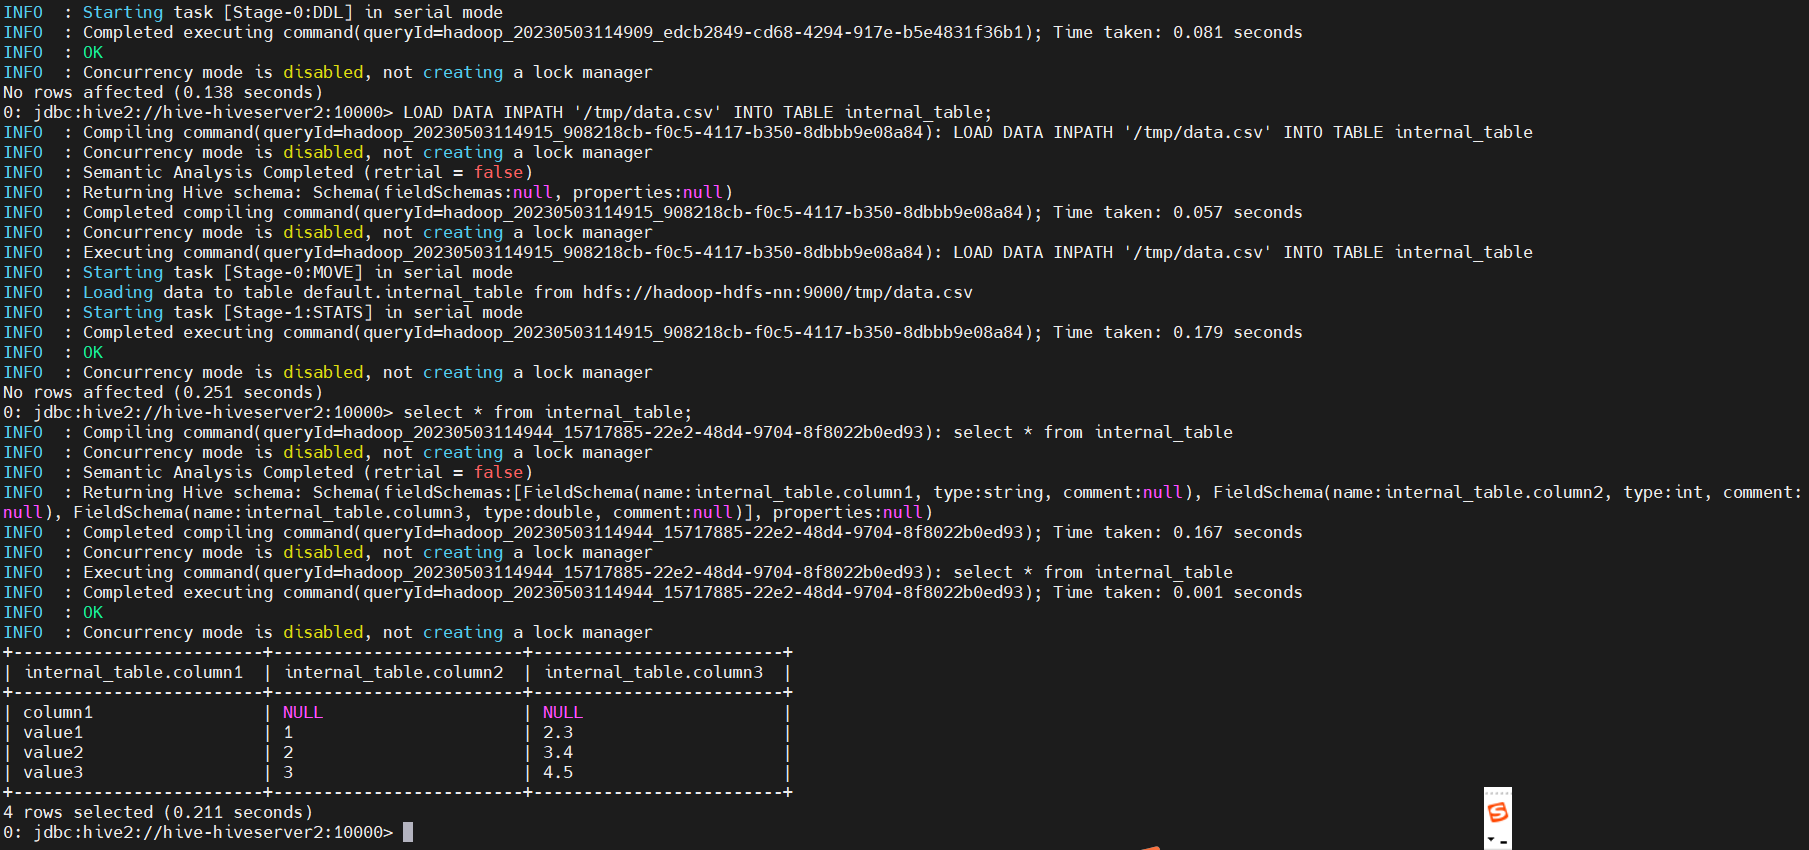Click the "3.4" cell in the value2 row

tap(558, 752)
